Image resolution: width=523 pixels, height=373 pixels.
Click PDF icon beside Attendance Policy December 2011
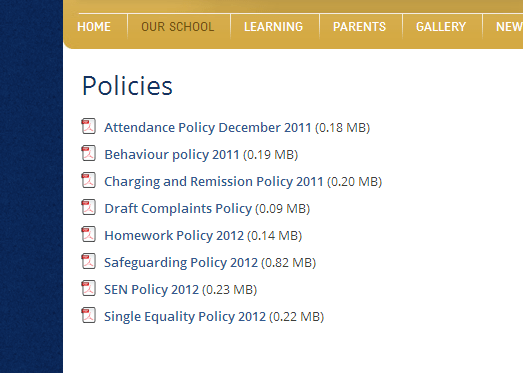tap(88, 126)
